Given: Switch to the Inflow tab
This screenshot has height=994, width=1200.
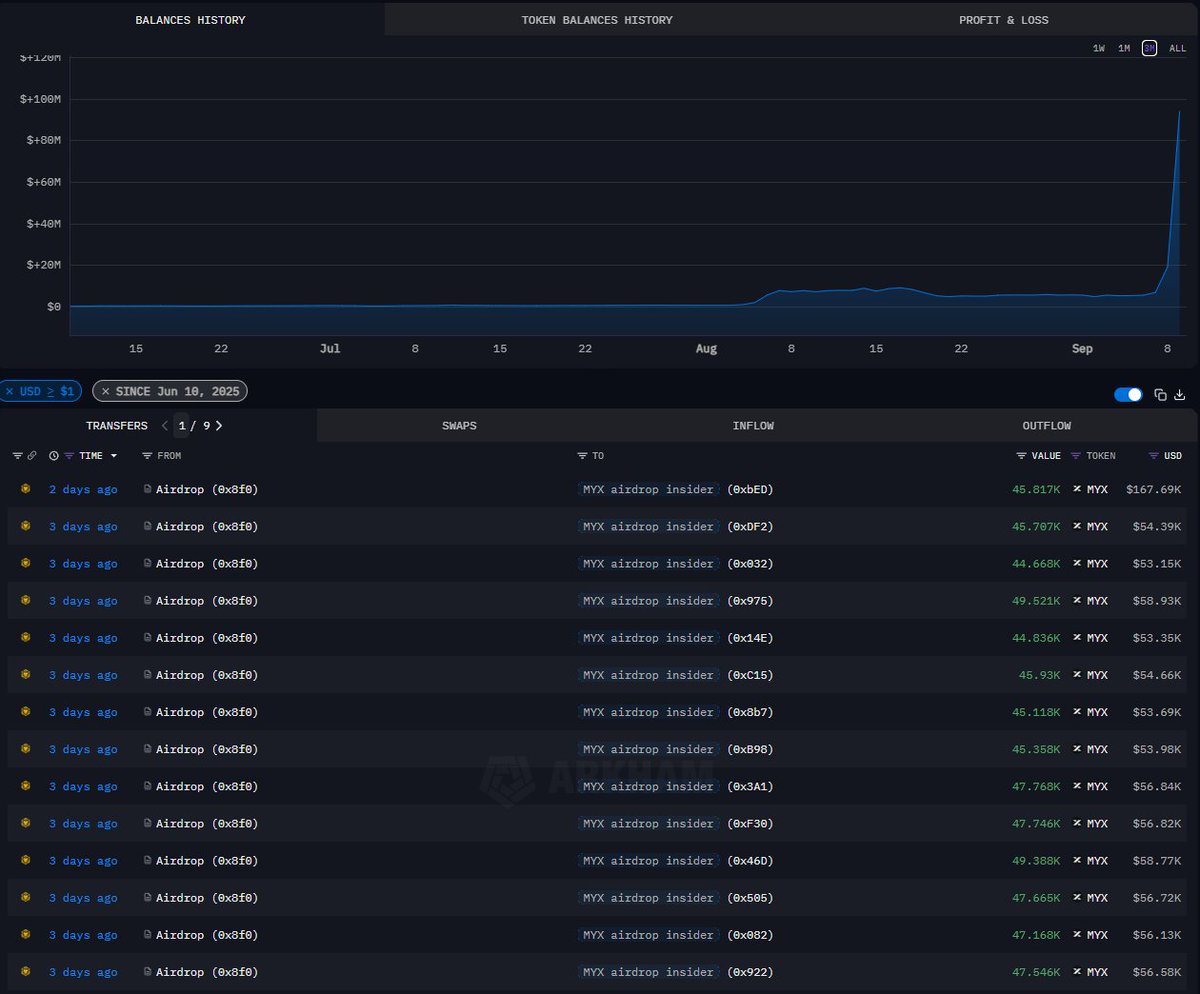Looking at the screenshot, I should click(x=753, y=425).
